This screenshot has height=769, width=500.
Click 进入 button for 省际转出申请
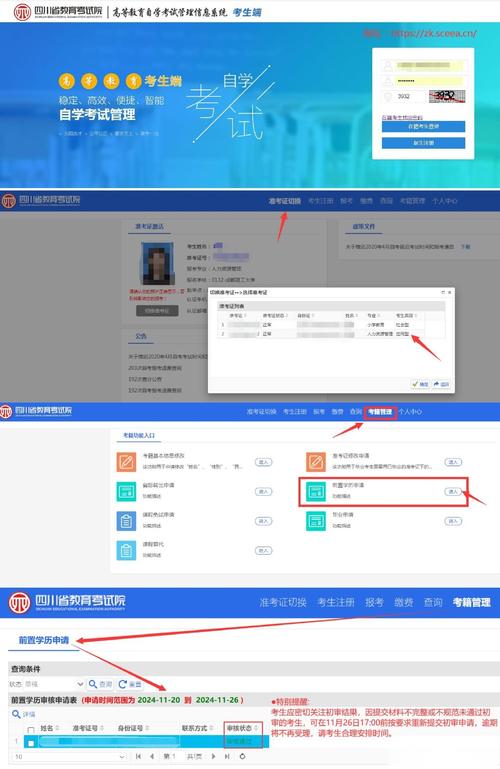point(263,491)
